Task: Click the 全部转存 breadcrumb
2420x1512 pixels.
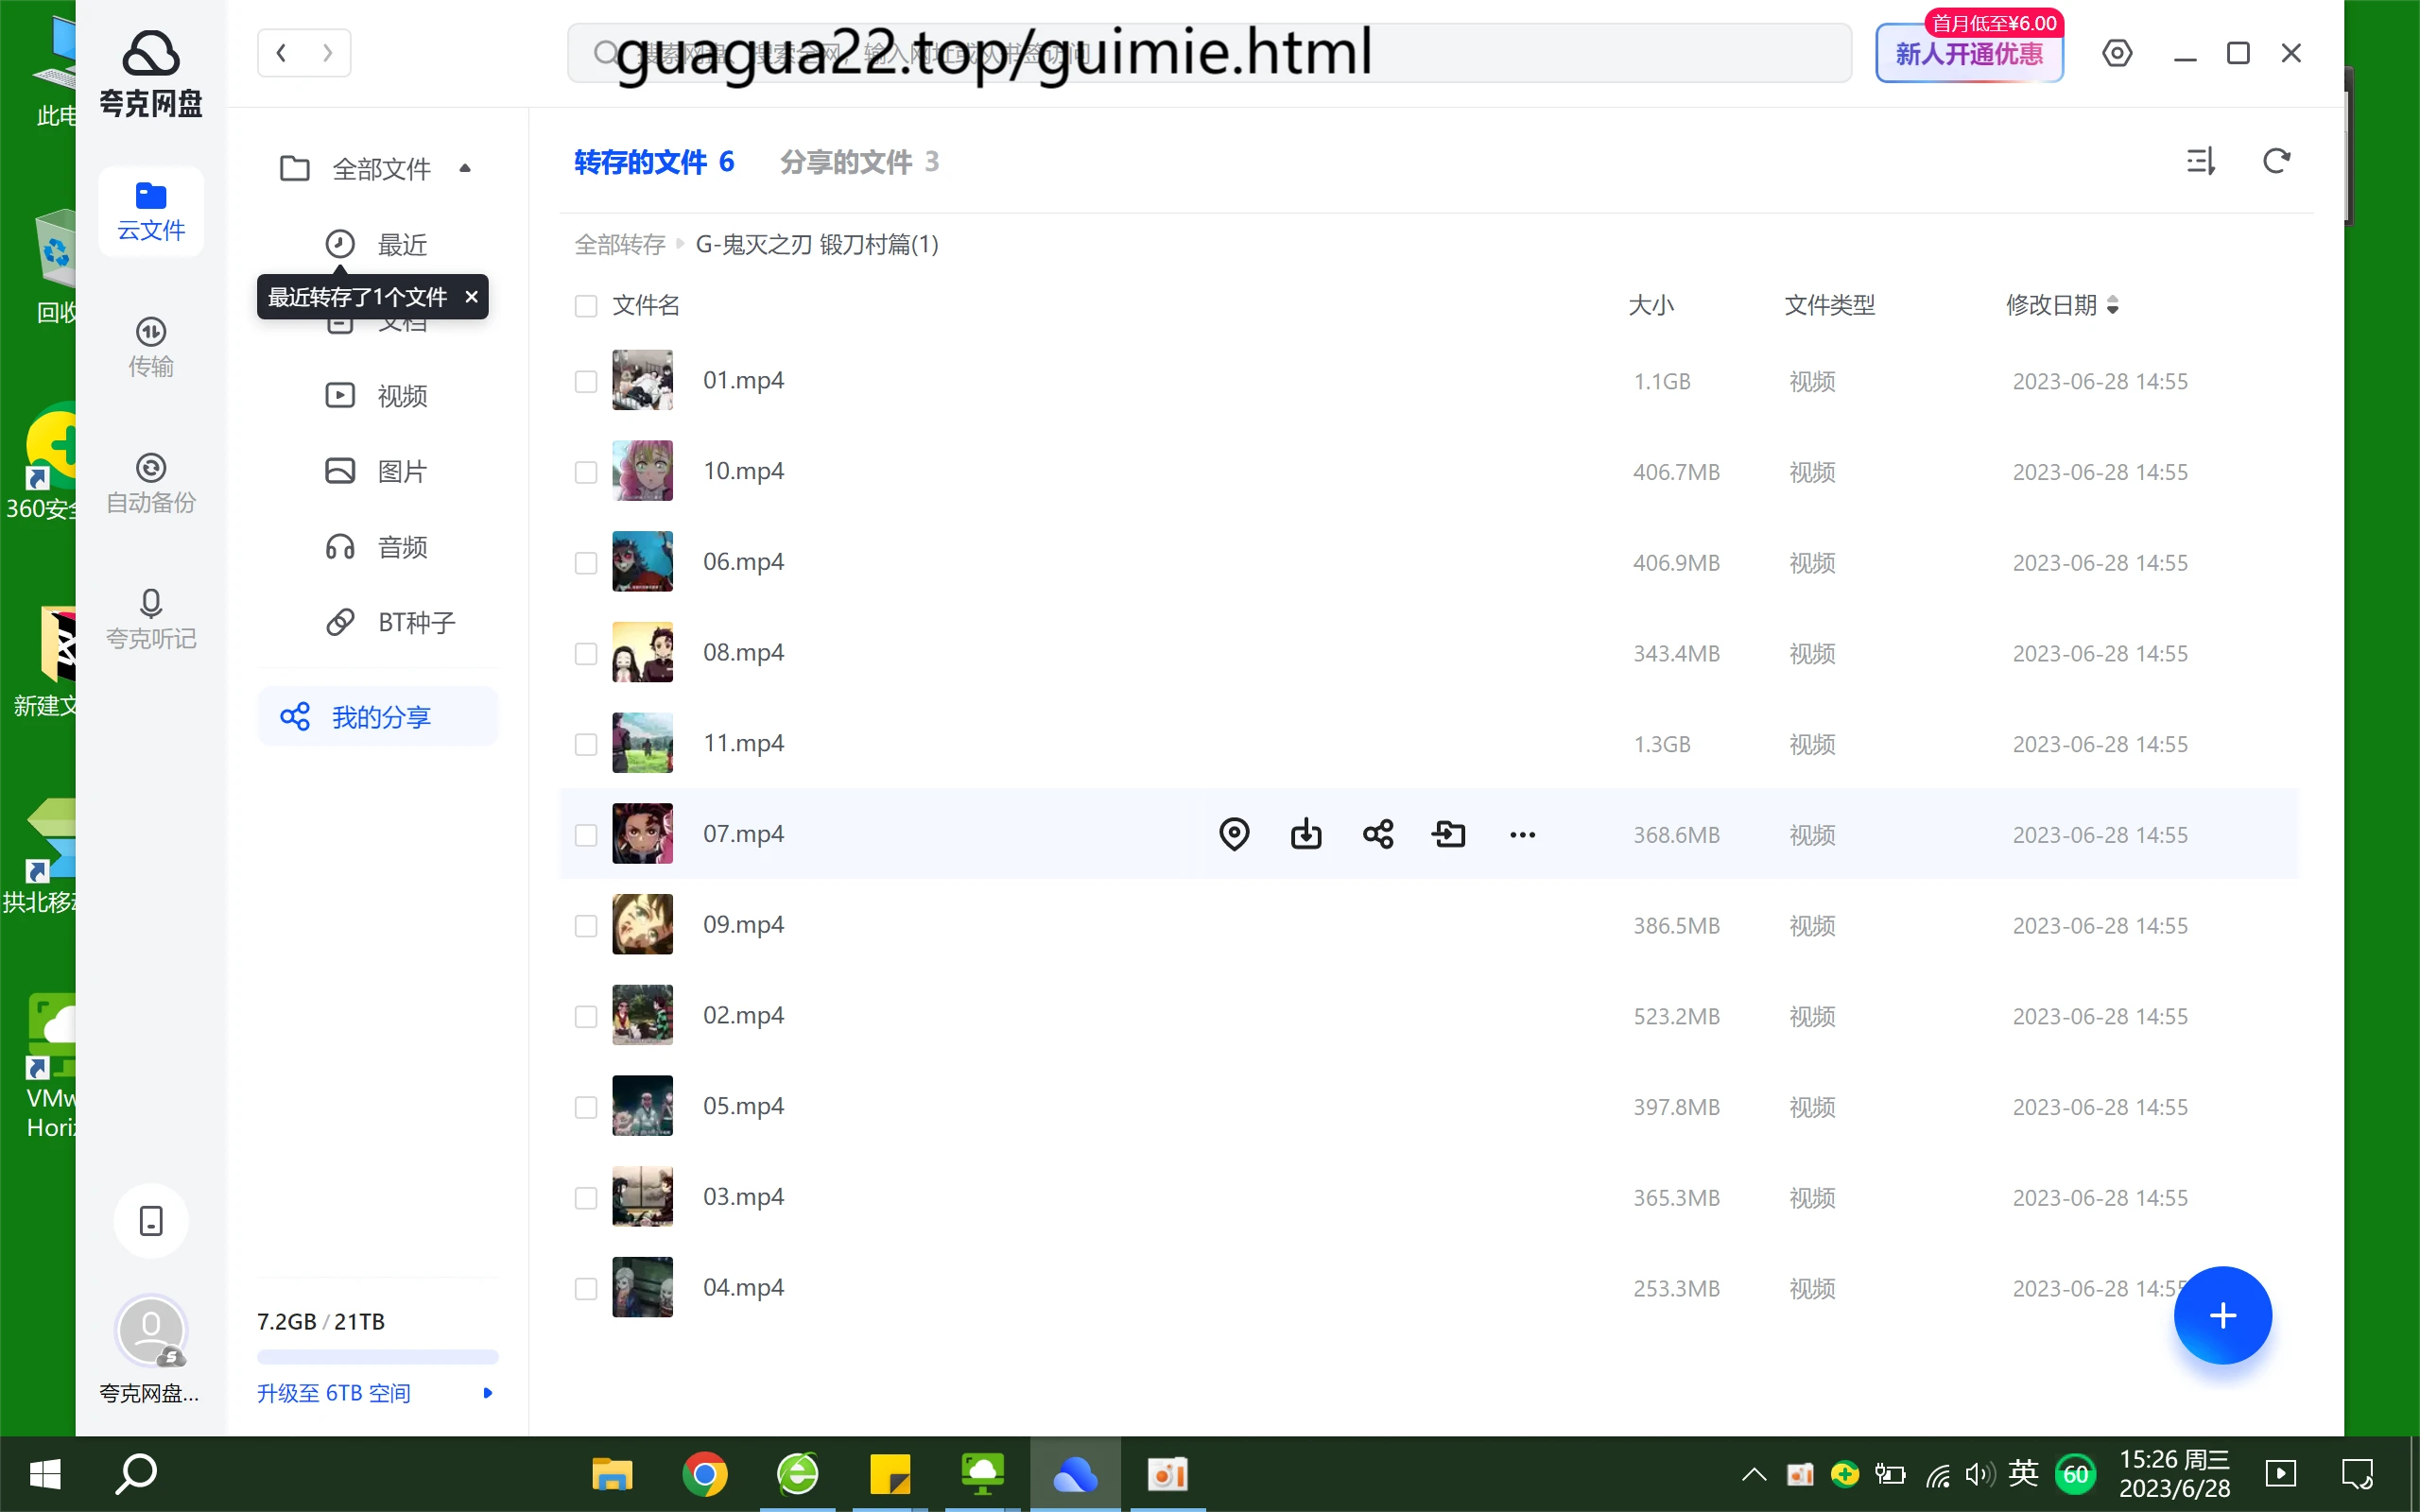Action: (620, 245)
